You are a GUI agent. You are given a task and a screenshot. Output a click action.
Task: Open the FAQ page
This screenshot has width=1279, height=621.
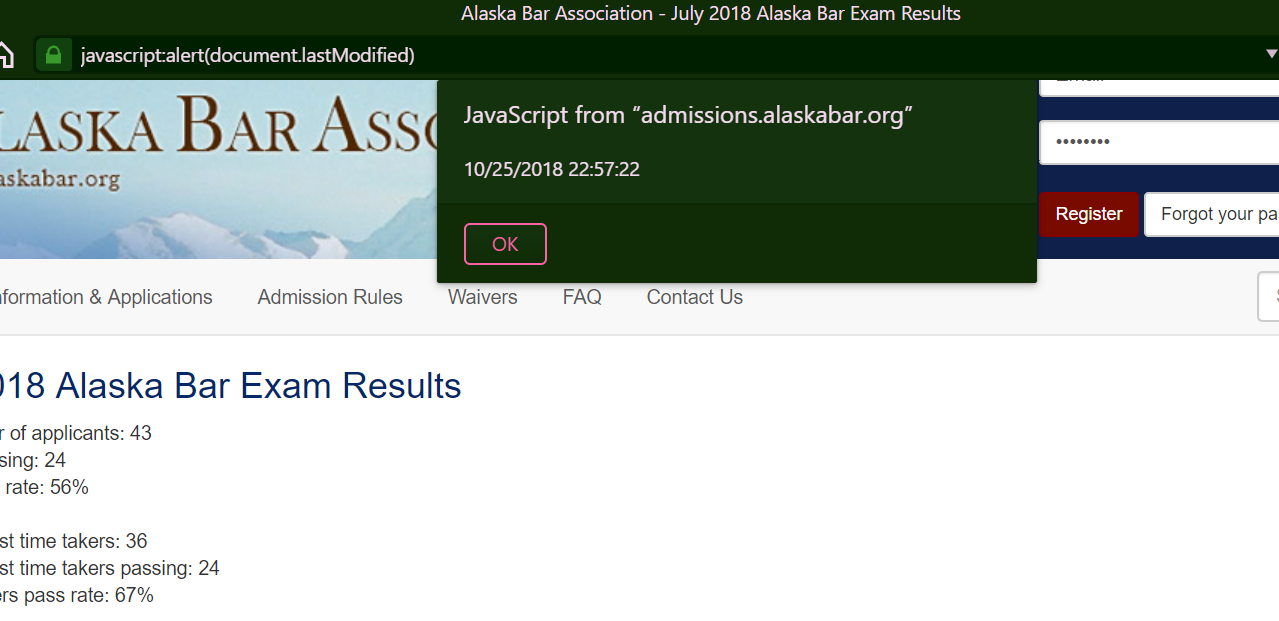pos(582,297)
